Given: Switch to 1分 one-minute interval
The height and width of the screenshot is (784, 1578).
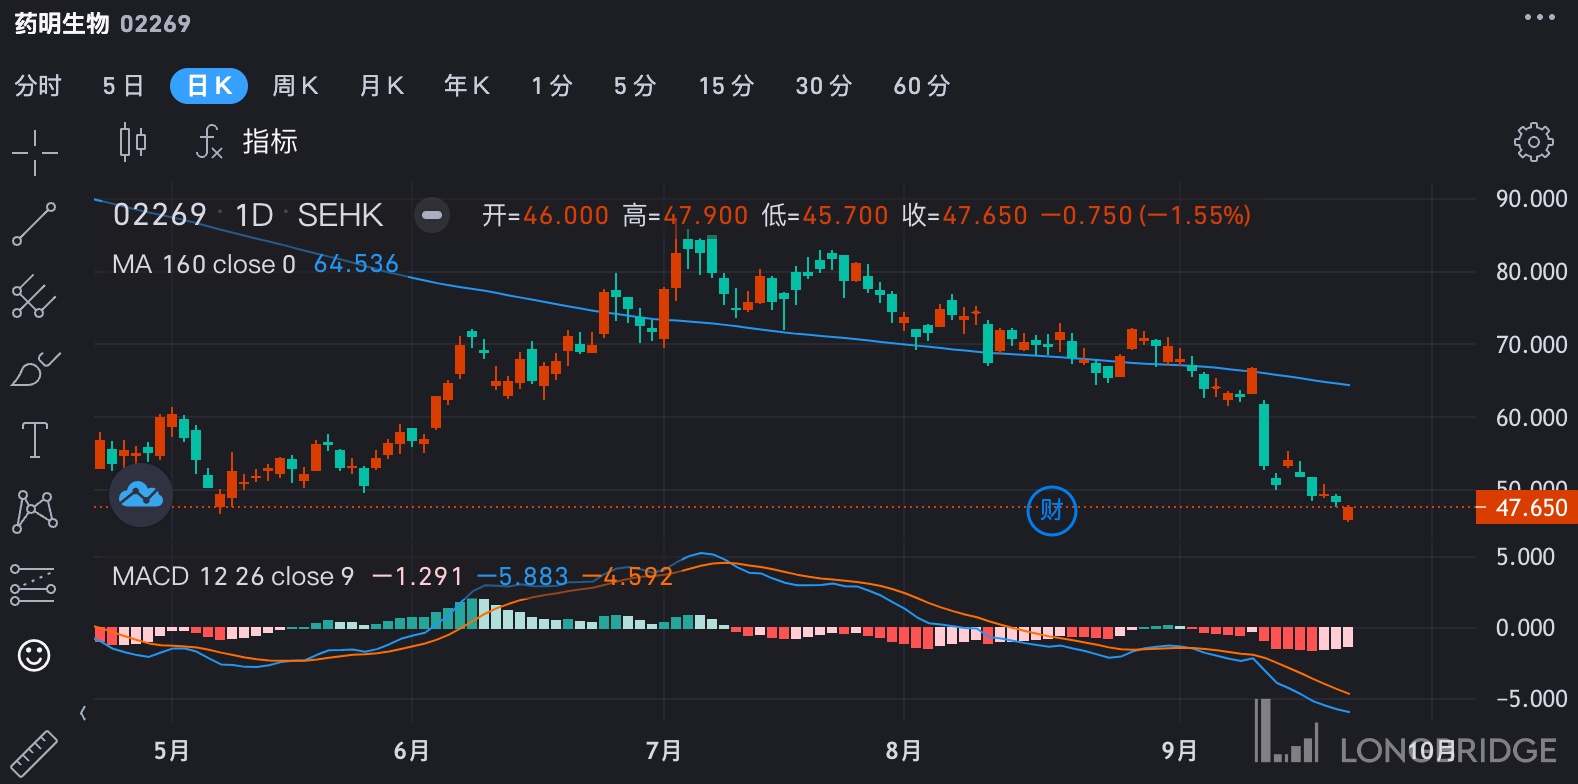Looking at the screenshot, I should point(552,86).
